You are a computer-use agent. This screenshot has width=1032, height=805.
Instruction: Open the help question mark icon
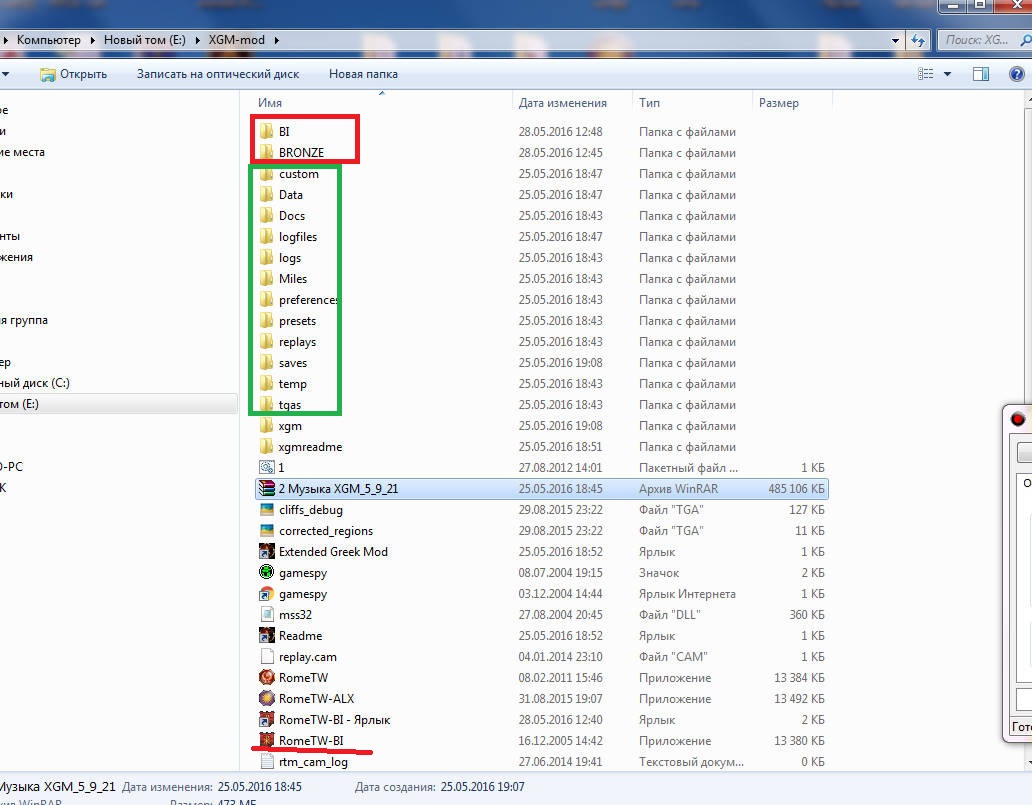click(1017, 74)
